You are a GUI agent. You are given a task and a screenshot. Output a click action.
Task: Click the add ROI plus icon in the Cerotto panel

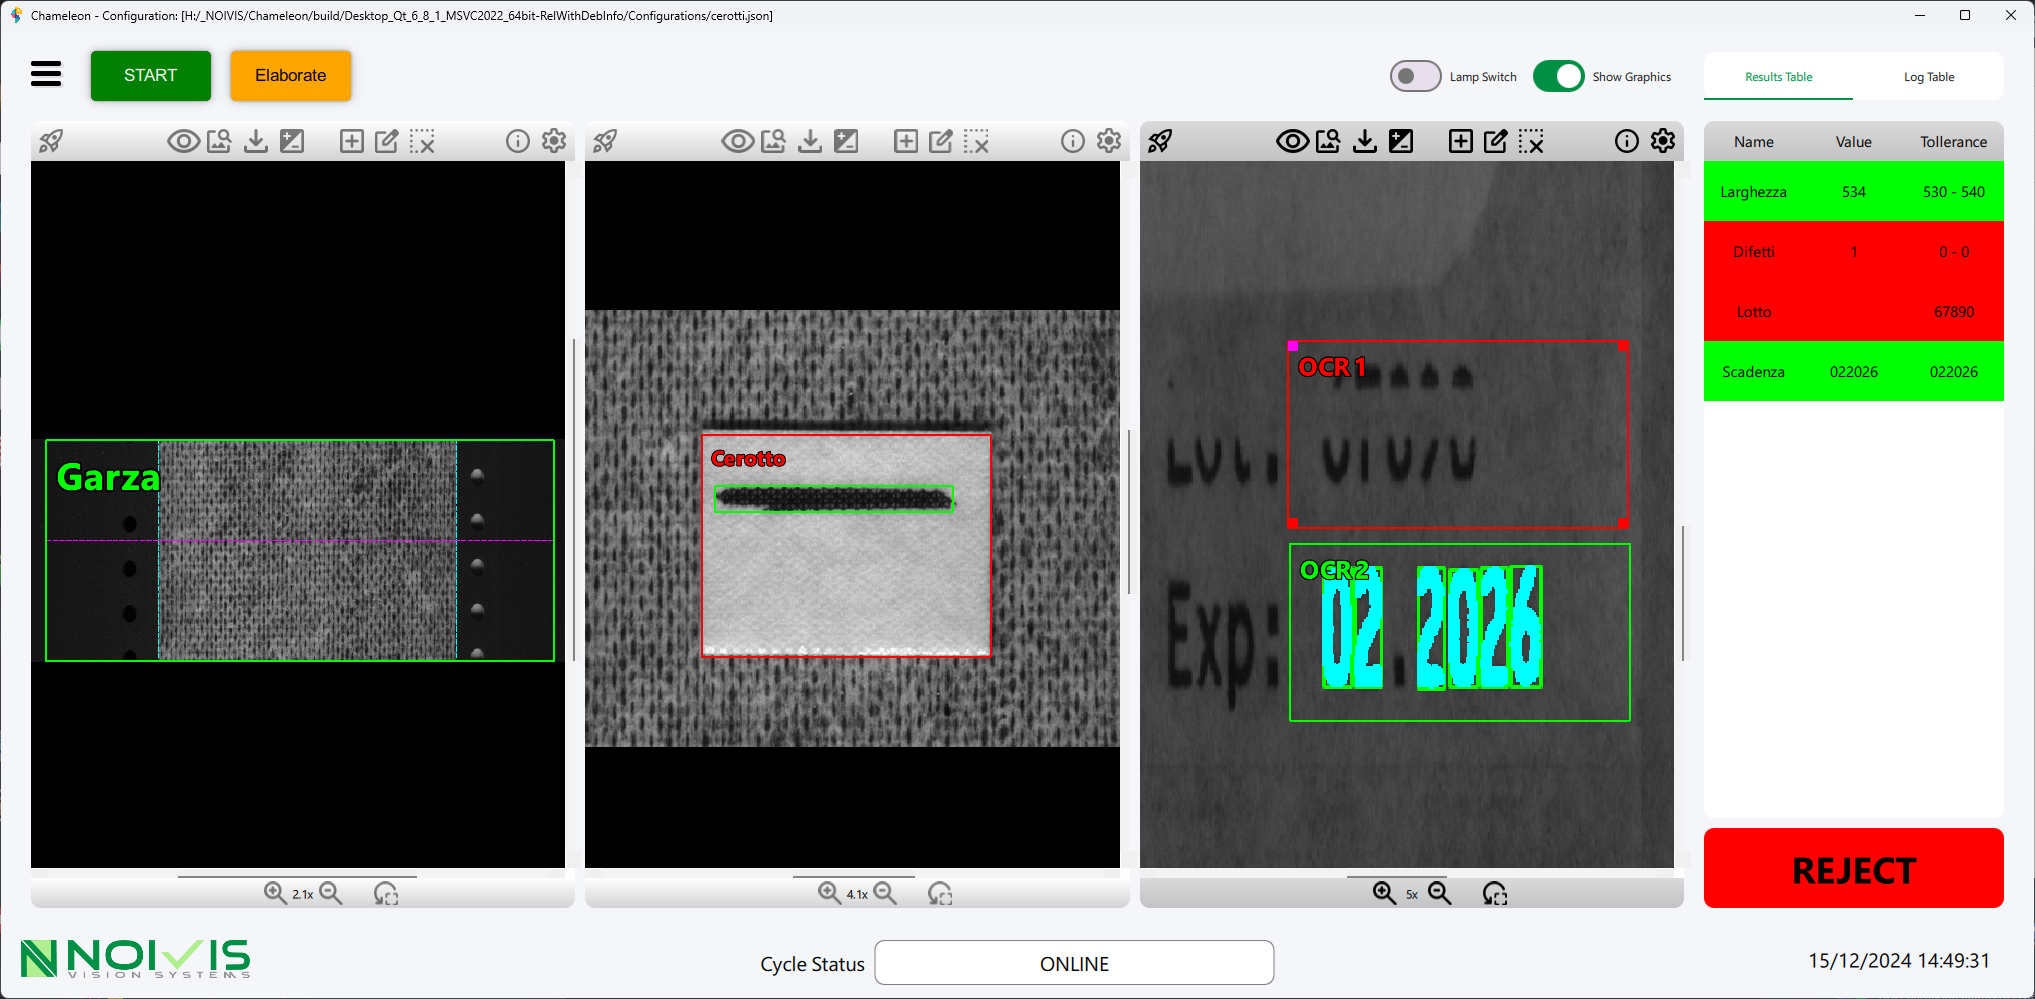click(x=906, y=141)
